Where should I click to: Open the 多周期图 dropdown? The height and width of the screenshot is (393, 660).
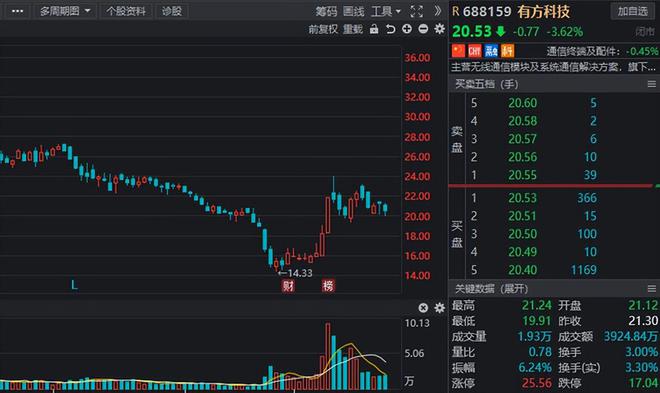[x=65, y=11]
